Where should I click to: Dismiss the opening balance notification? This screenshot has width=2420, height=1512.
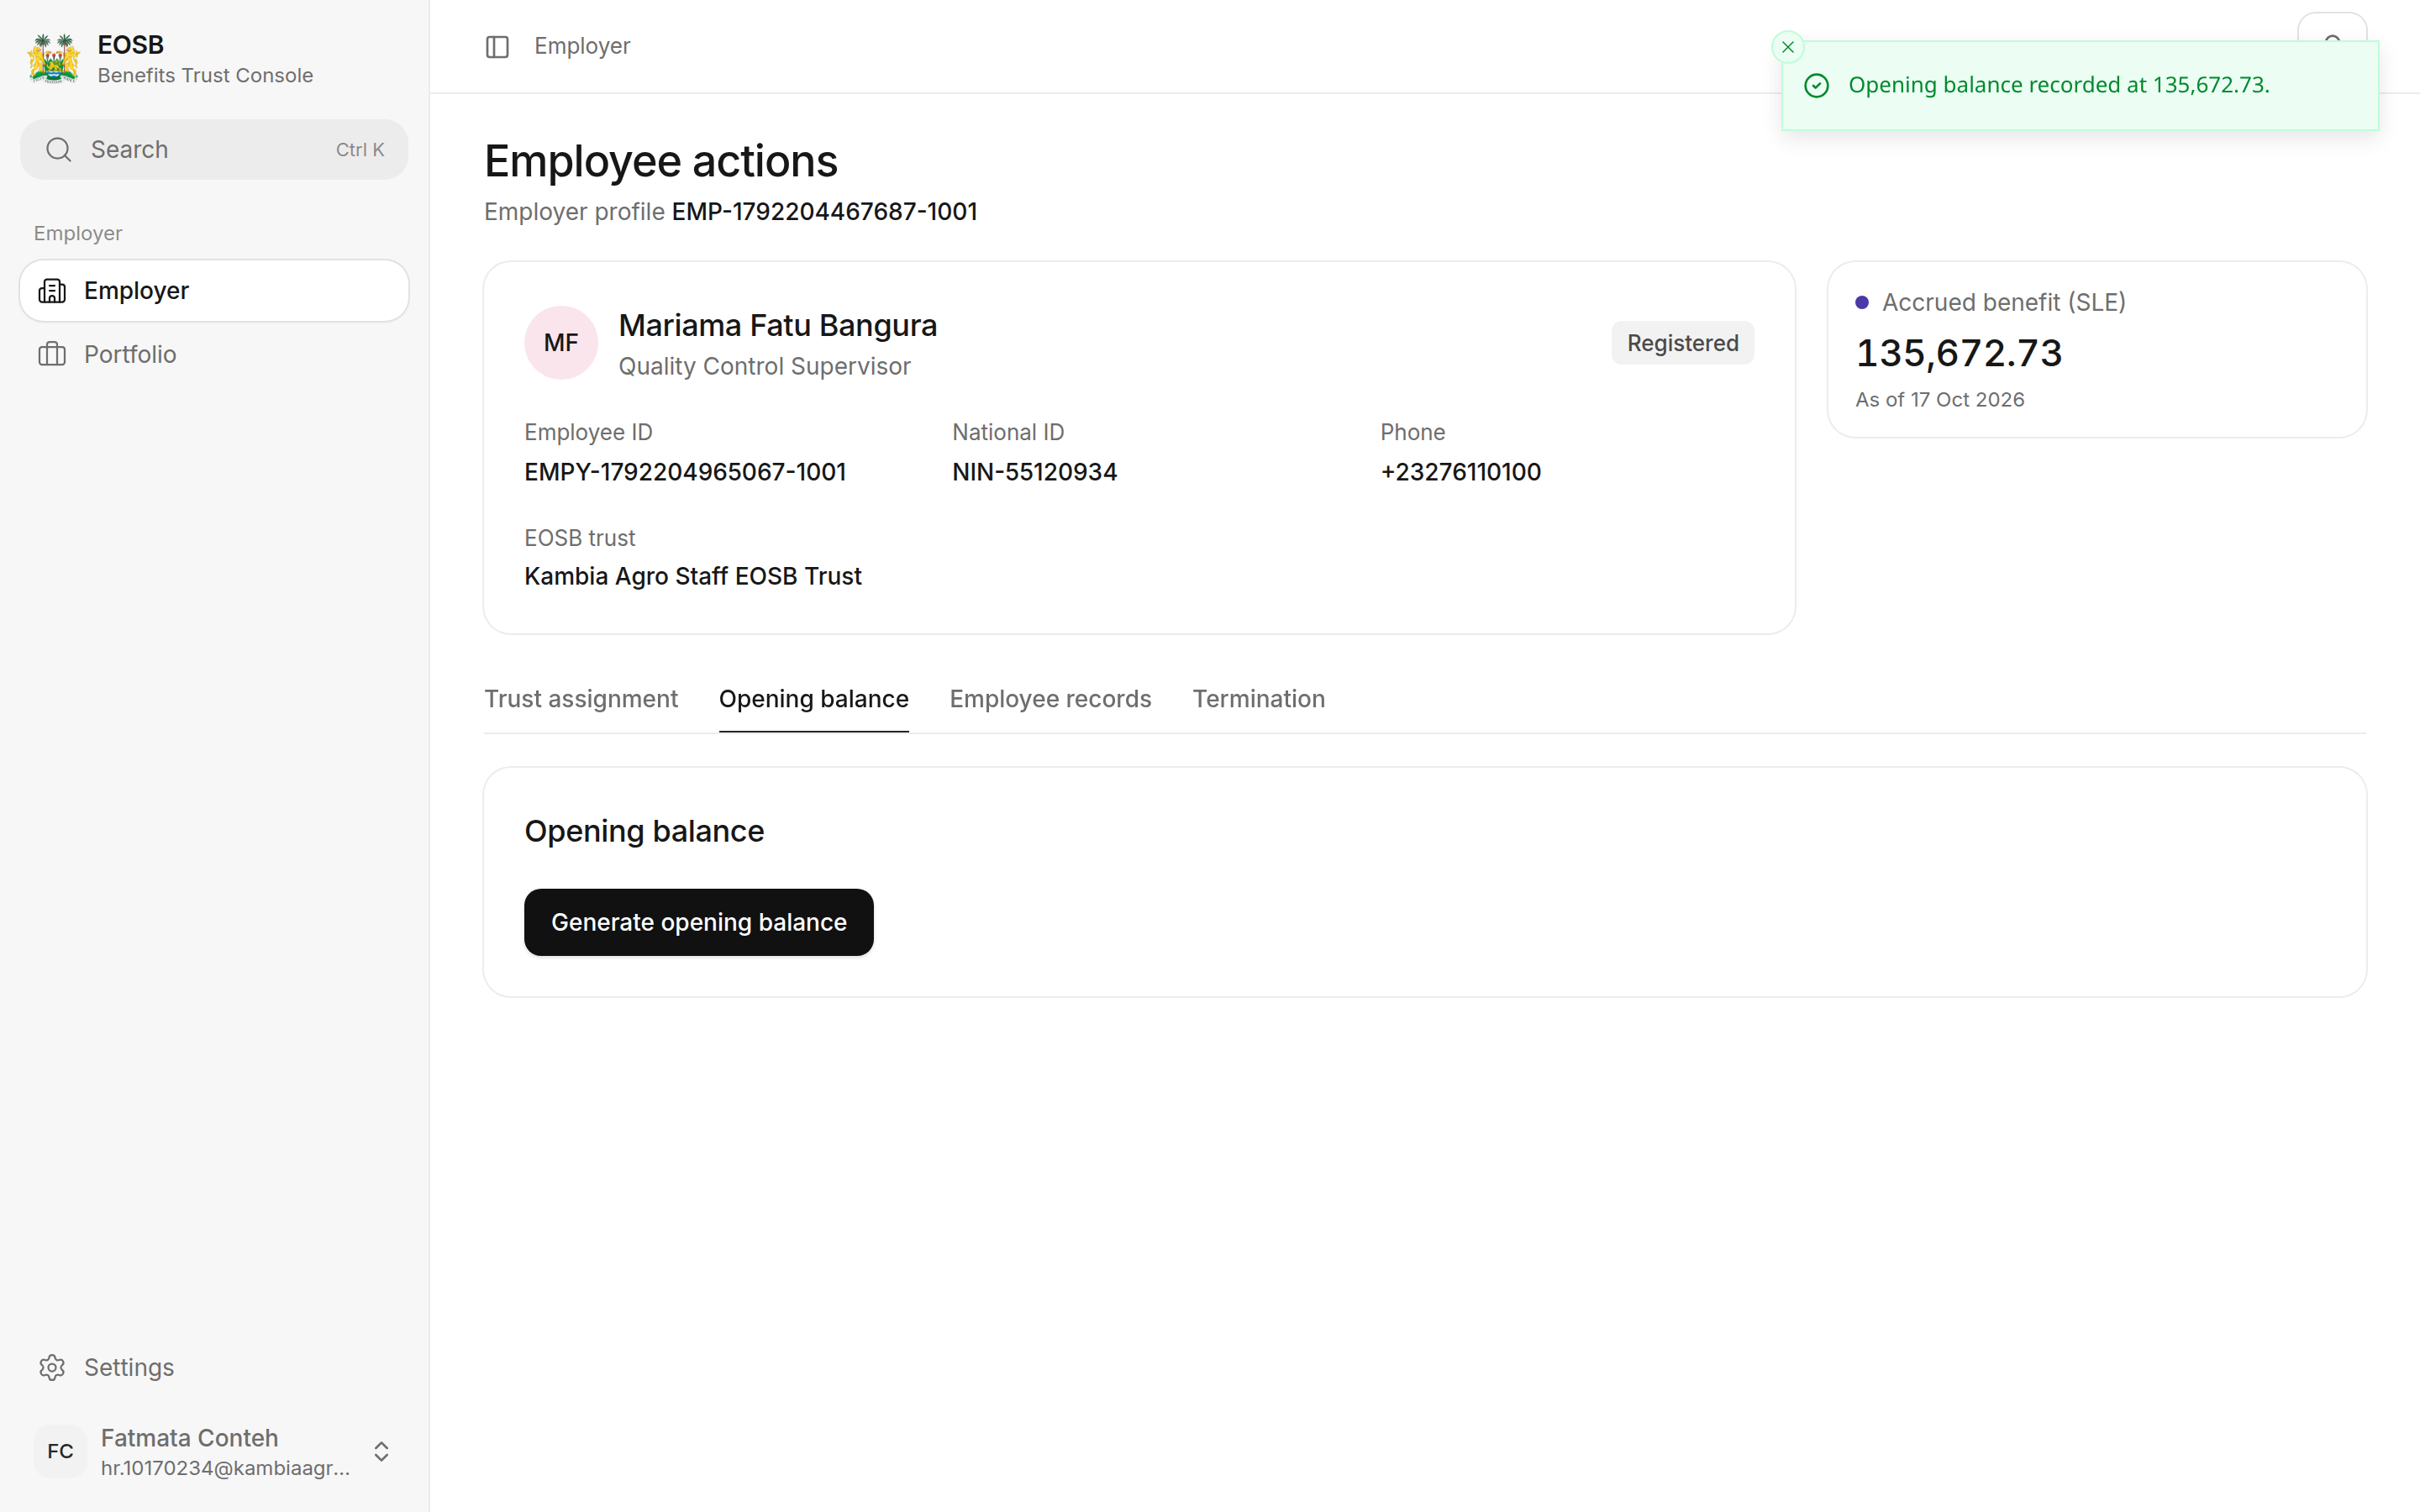pos(1787,47)
